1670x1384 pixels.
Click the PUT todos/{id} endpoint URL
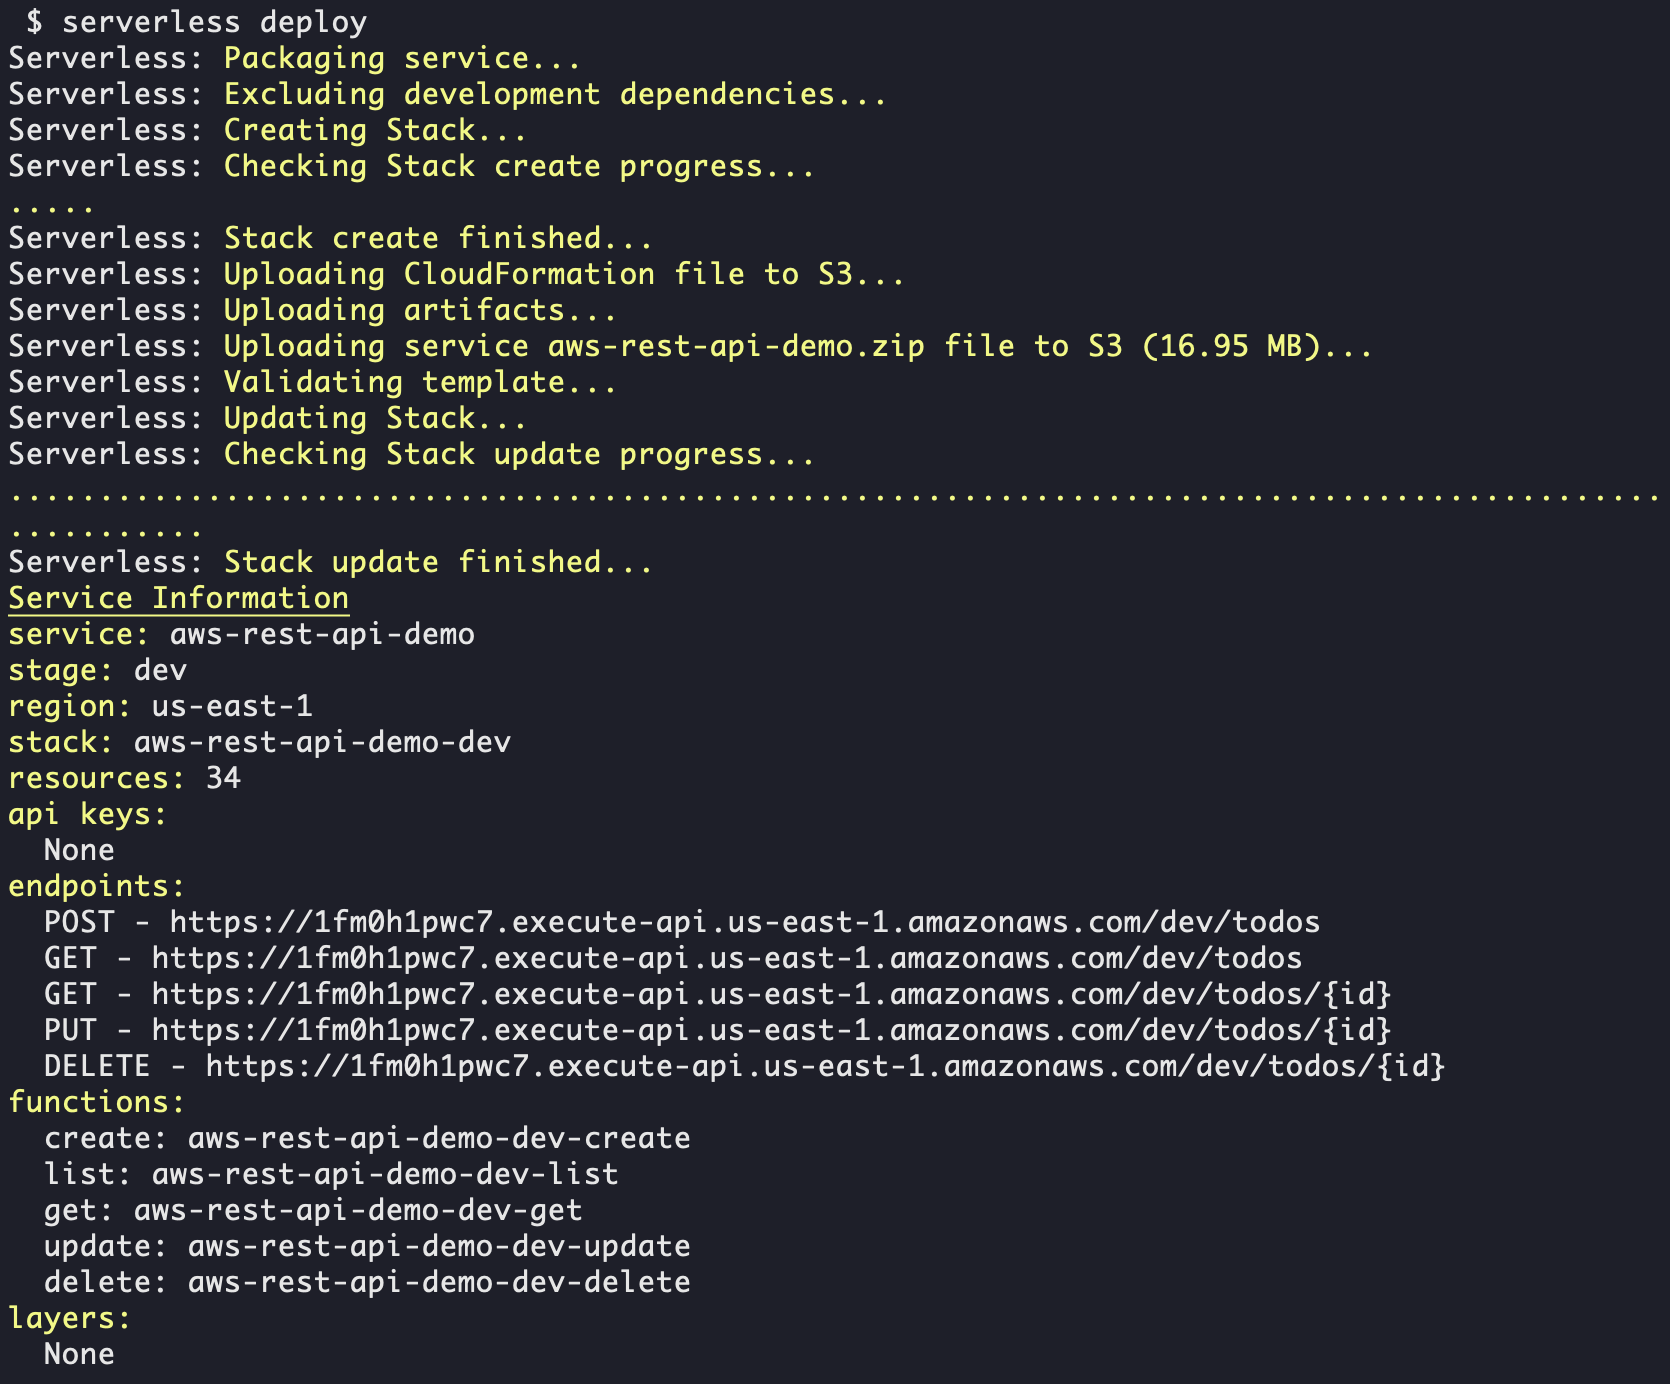(771, 1030)
